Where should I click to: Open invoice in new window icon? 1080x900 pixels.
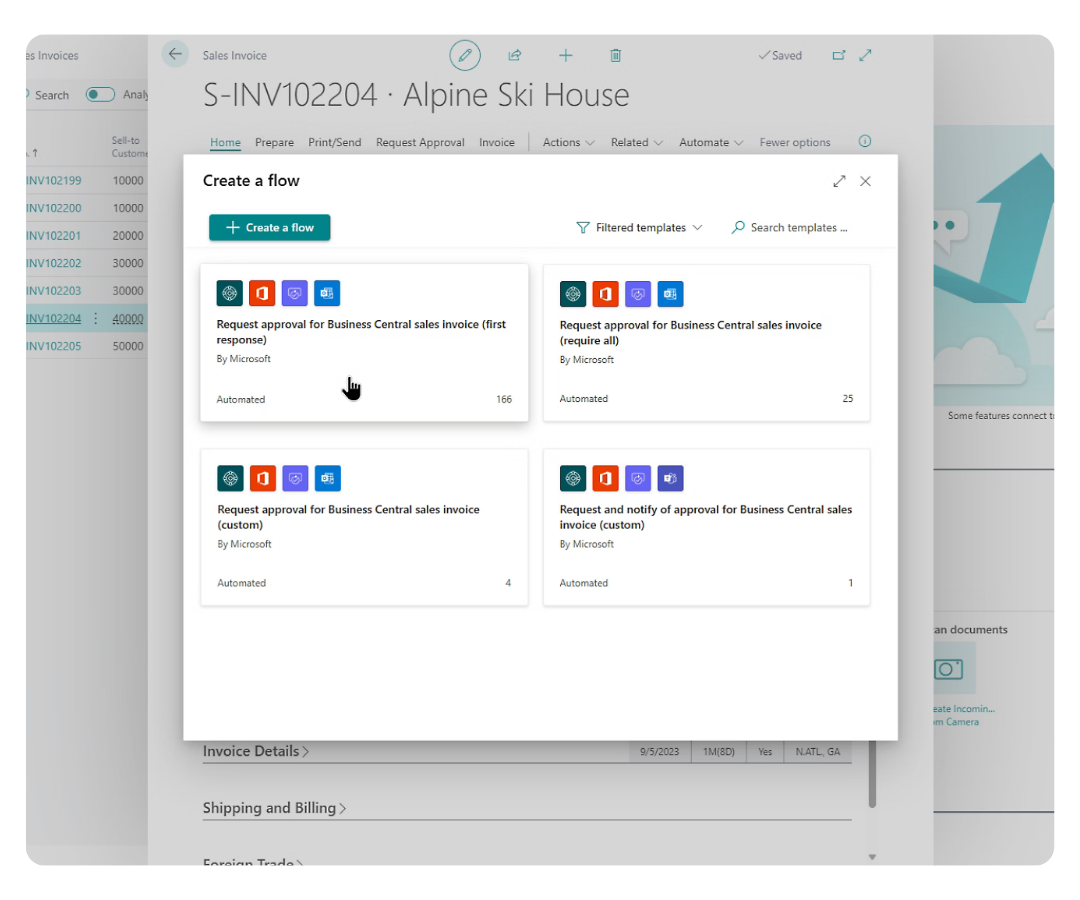(838, 55)
